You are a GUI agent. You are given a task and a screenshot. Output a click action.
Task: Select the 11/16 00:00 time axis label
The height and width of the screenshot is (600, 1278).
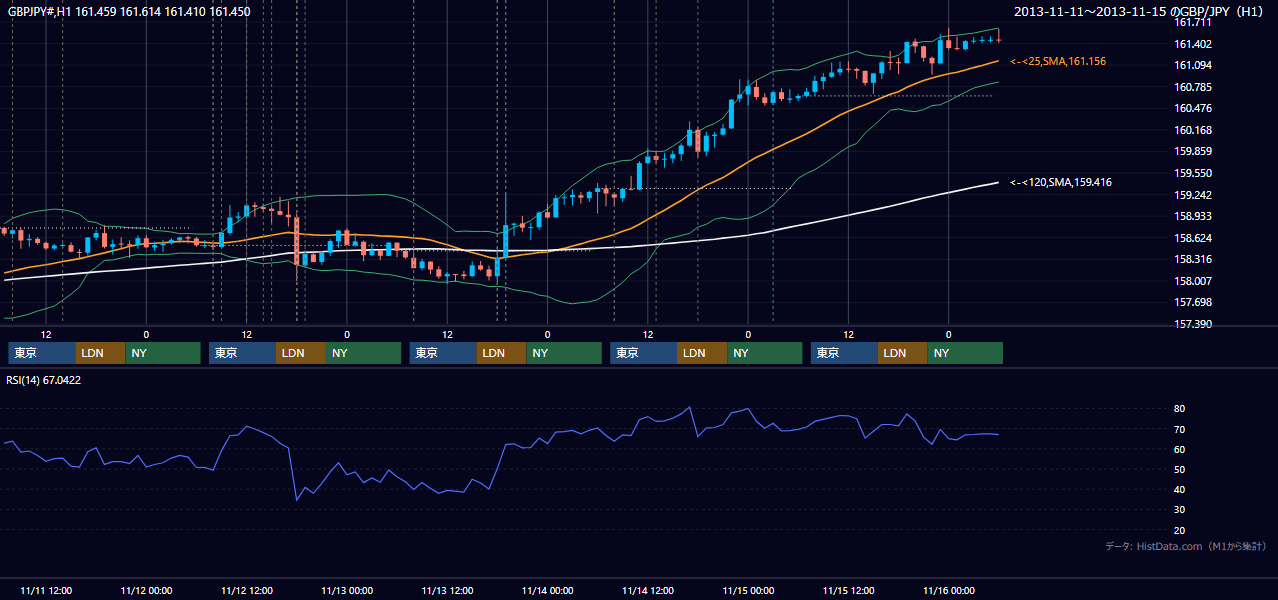point(949,590)
